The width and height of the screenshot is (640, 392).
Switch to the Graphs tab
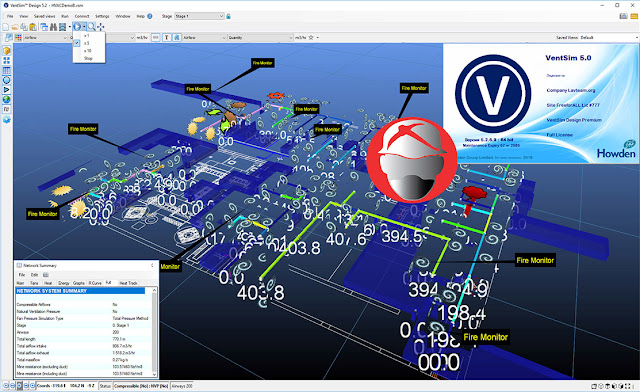pos(79,283)
